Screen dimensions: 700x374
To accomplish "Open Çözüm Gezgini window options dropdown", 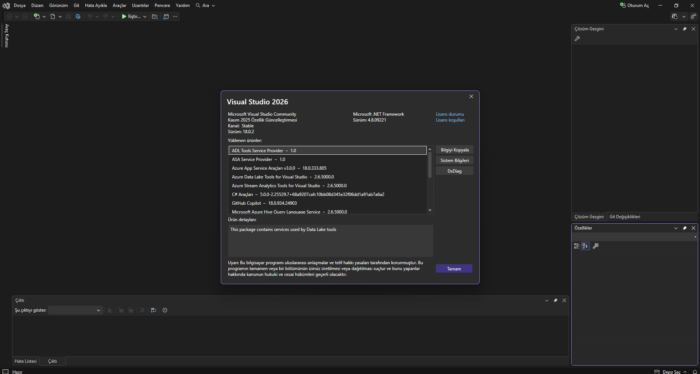I will click(676, 29).
